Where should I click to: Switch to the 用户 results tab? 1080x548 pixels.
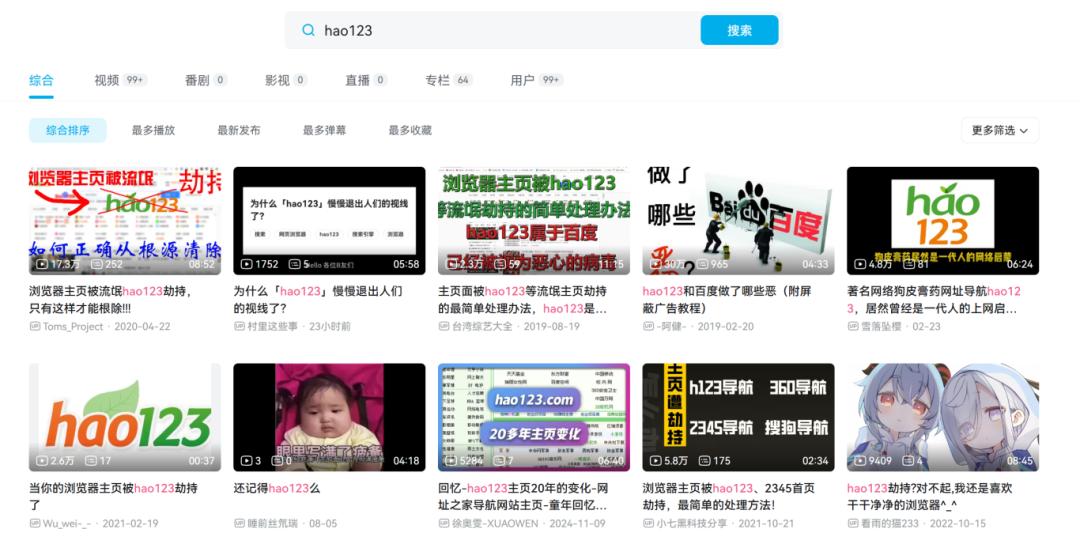click(x=523, y=80)
